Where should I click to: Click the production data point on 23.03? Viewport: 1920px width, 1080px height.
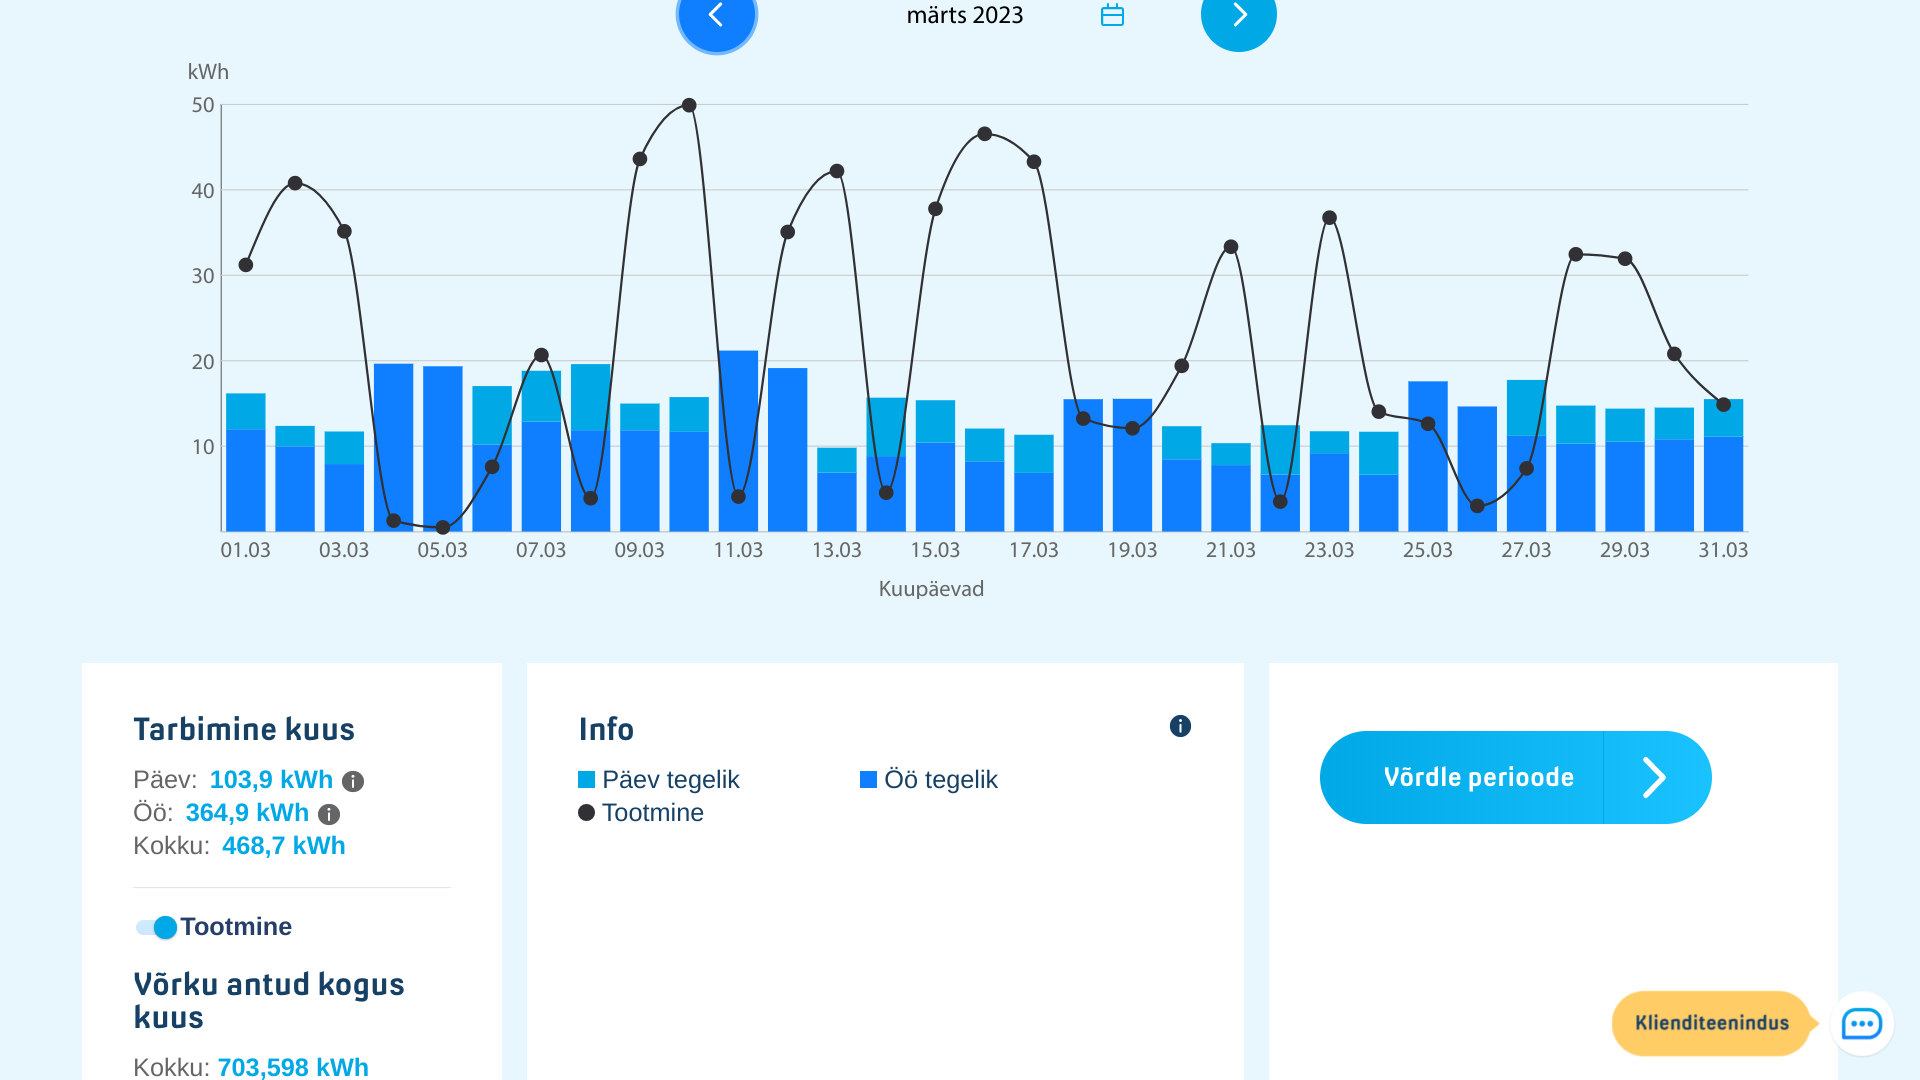1329,218
